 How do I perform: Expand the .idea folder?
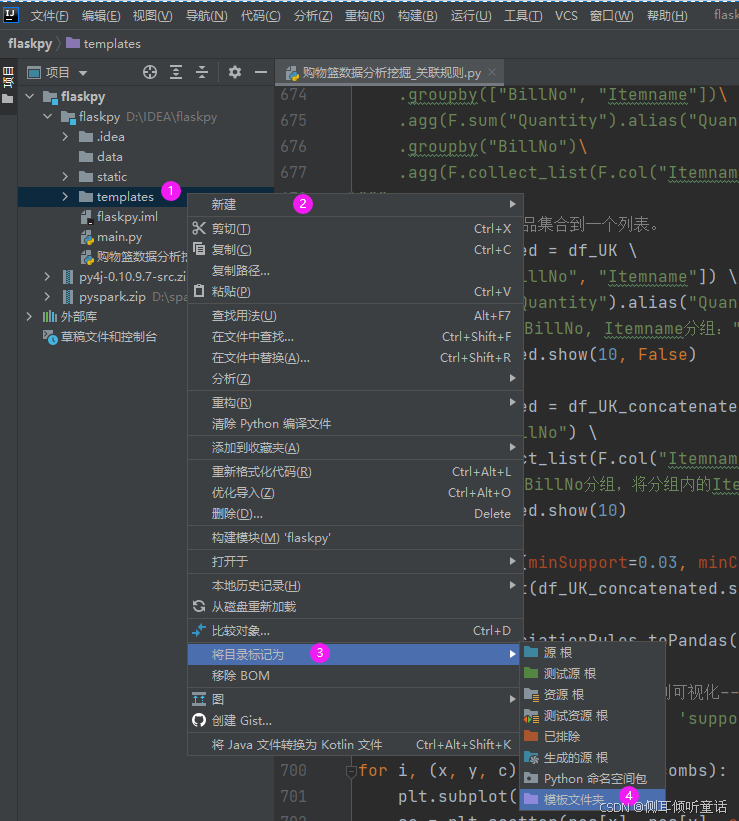[65, 137]
